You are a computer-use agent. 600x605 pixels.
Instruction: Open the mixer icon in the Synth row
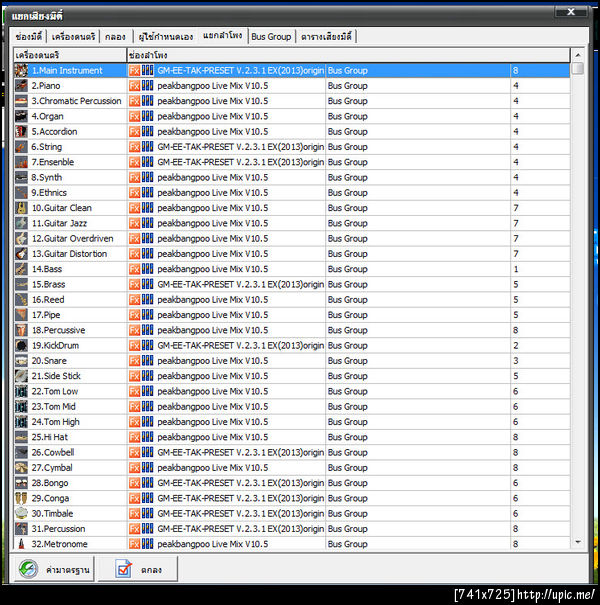(147, 177)
